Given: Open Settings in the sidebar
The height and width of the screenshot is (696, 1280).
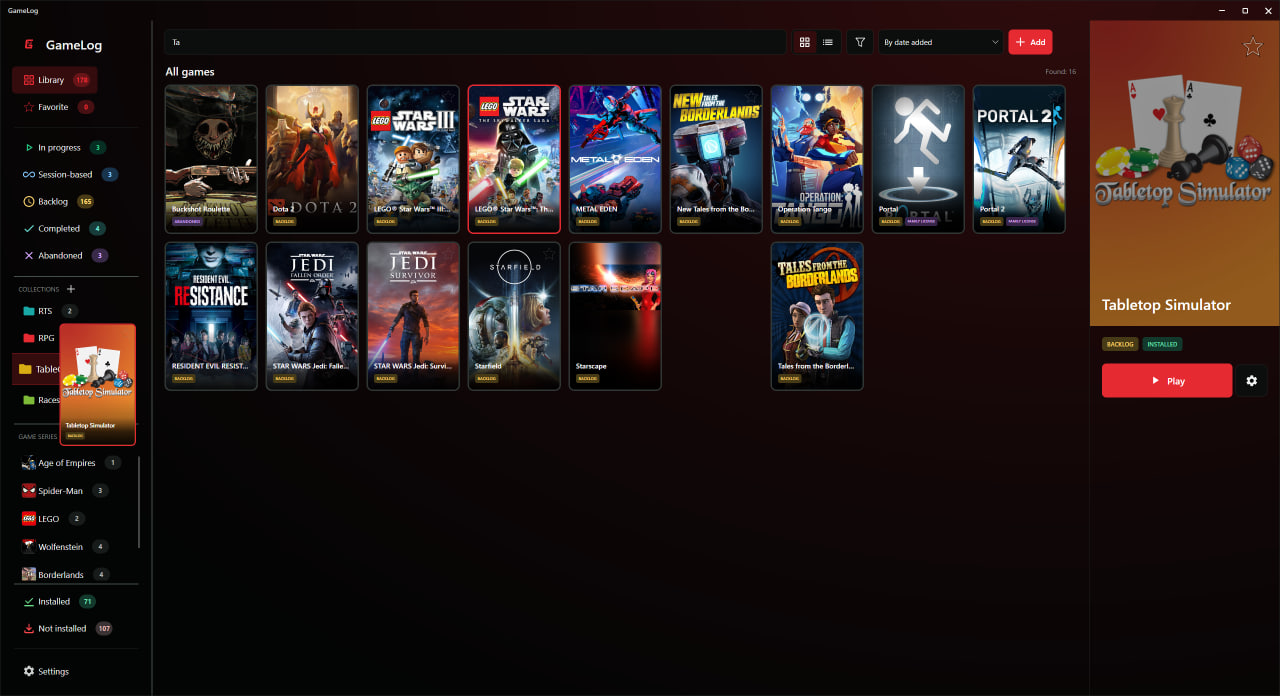Looking at the screenshot, I should tap(46, 671).
